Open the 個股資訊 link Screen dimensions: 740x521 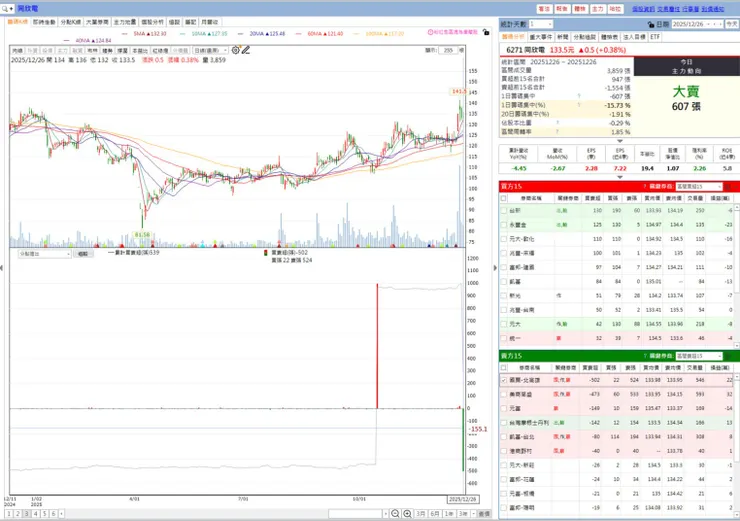click(x=643, y=9)
